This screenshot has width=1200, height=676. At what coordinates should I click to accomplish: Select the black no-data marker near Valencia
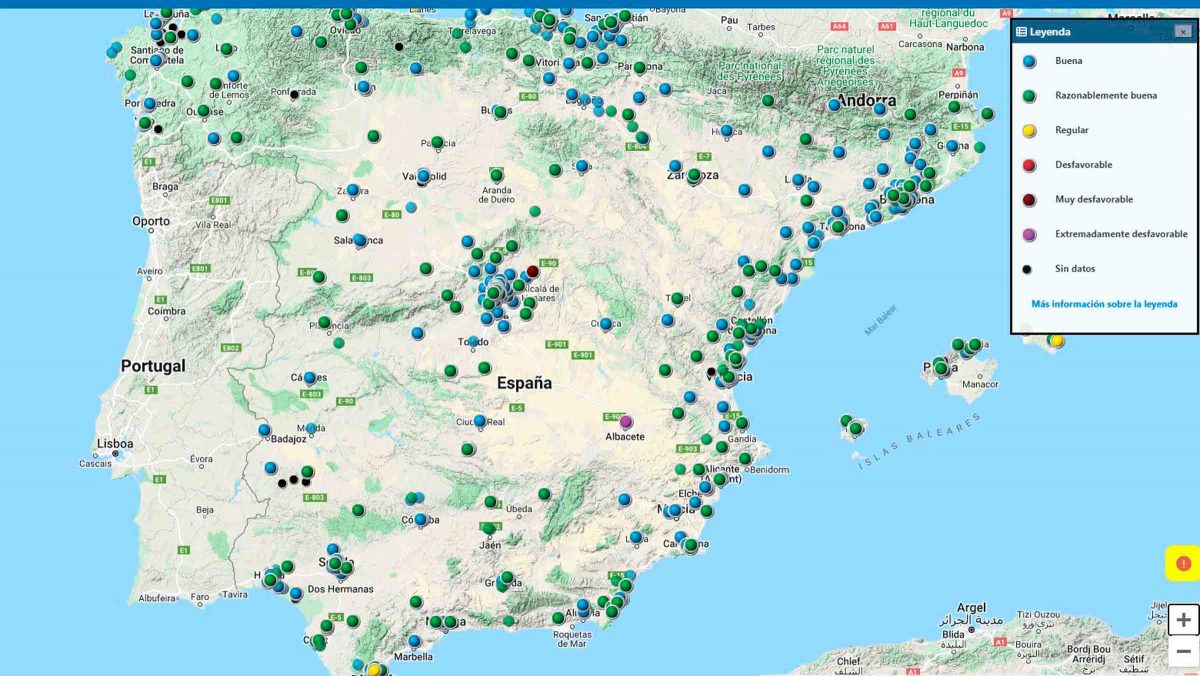[x=711, y=372]
